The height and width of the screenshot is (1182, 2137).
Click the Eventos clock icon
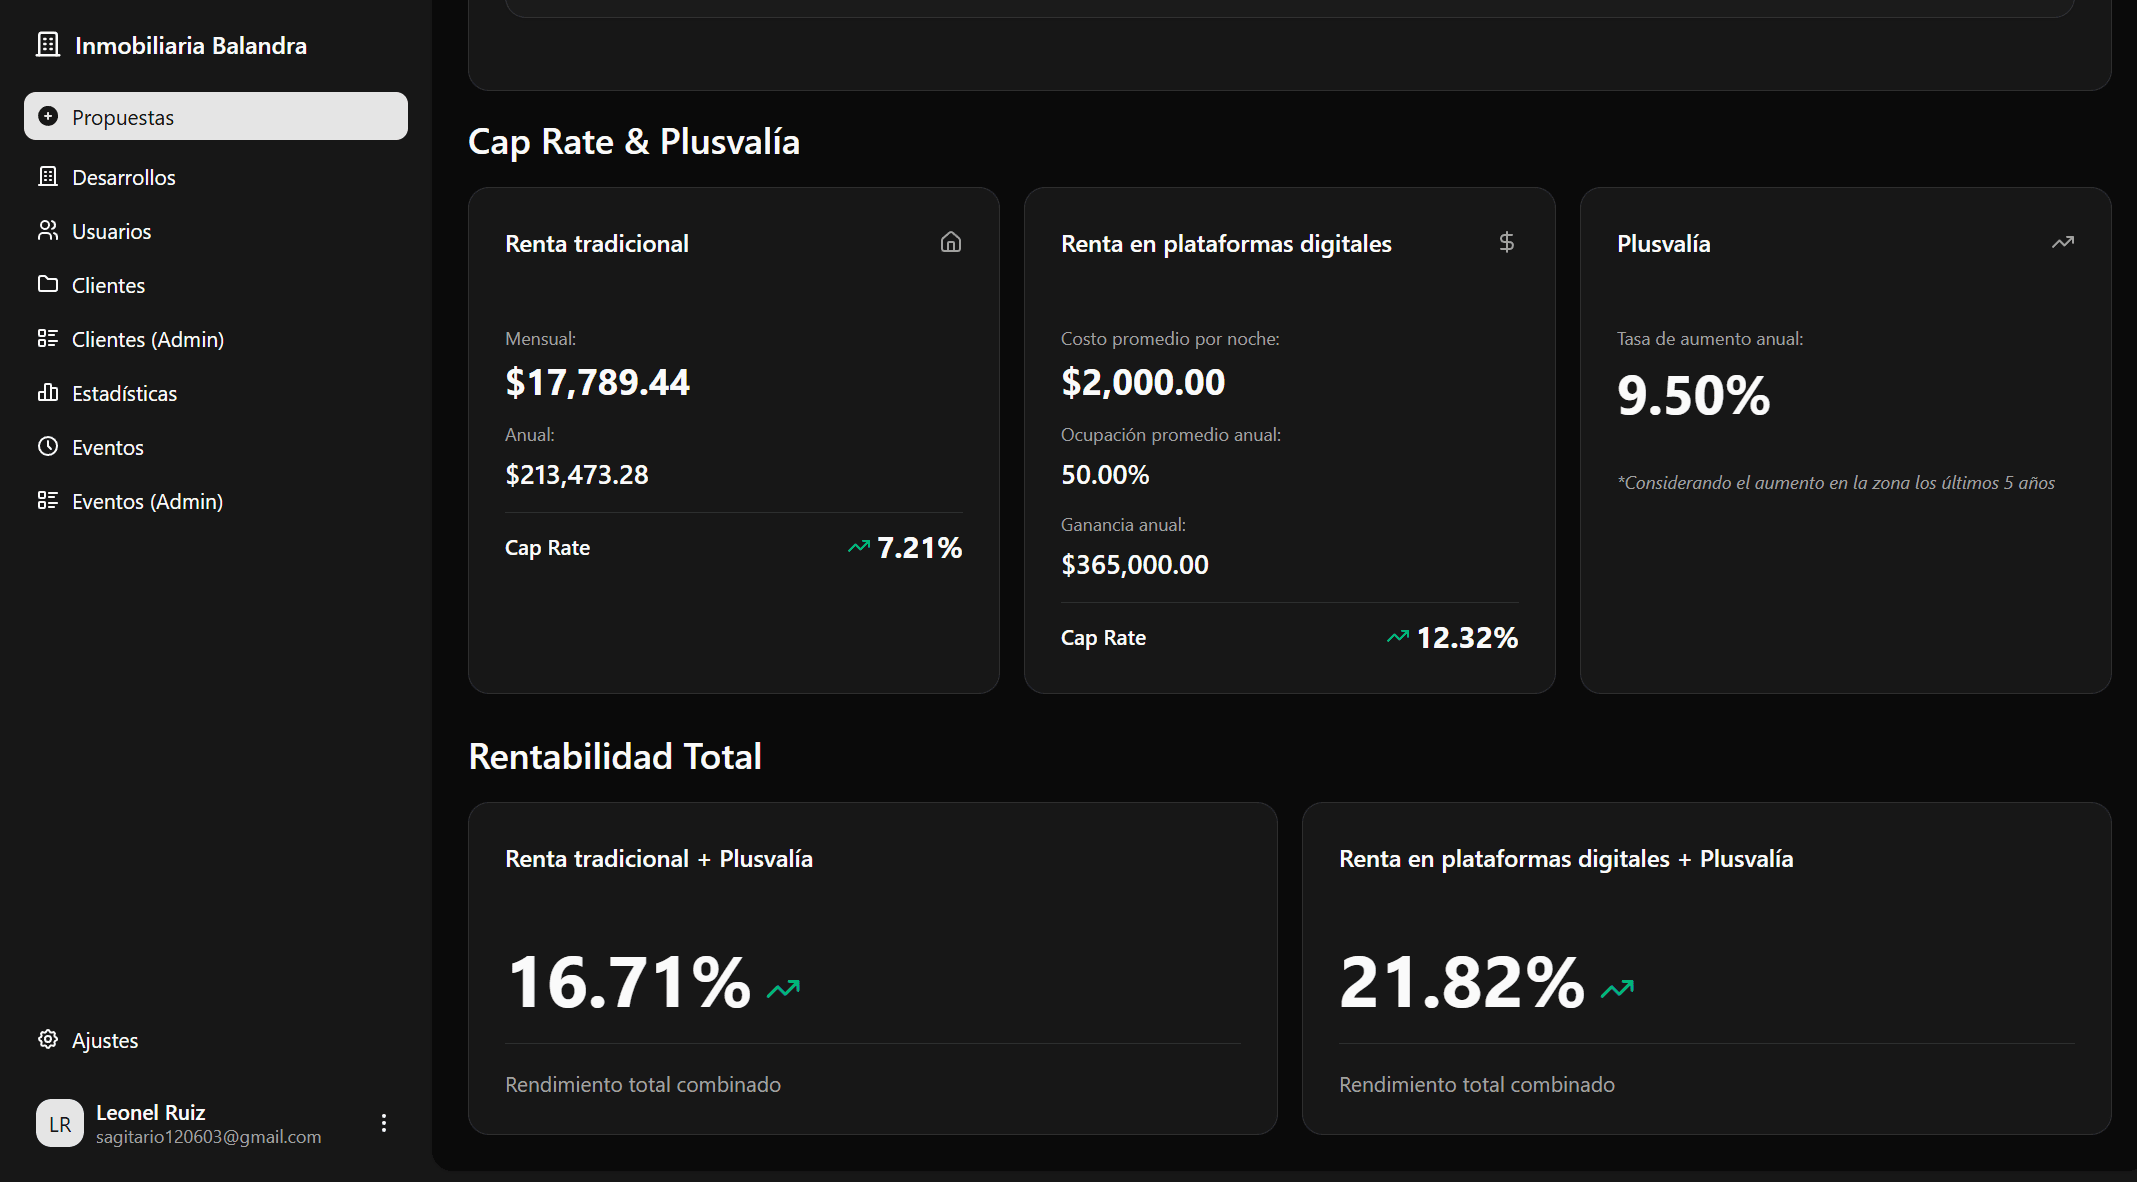48,447
